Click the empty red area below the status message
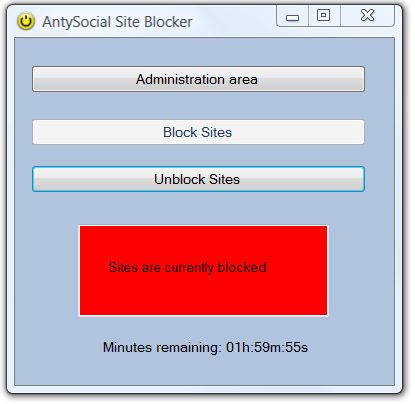This screenshot has width=415, height=404. pos(203,295)
